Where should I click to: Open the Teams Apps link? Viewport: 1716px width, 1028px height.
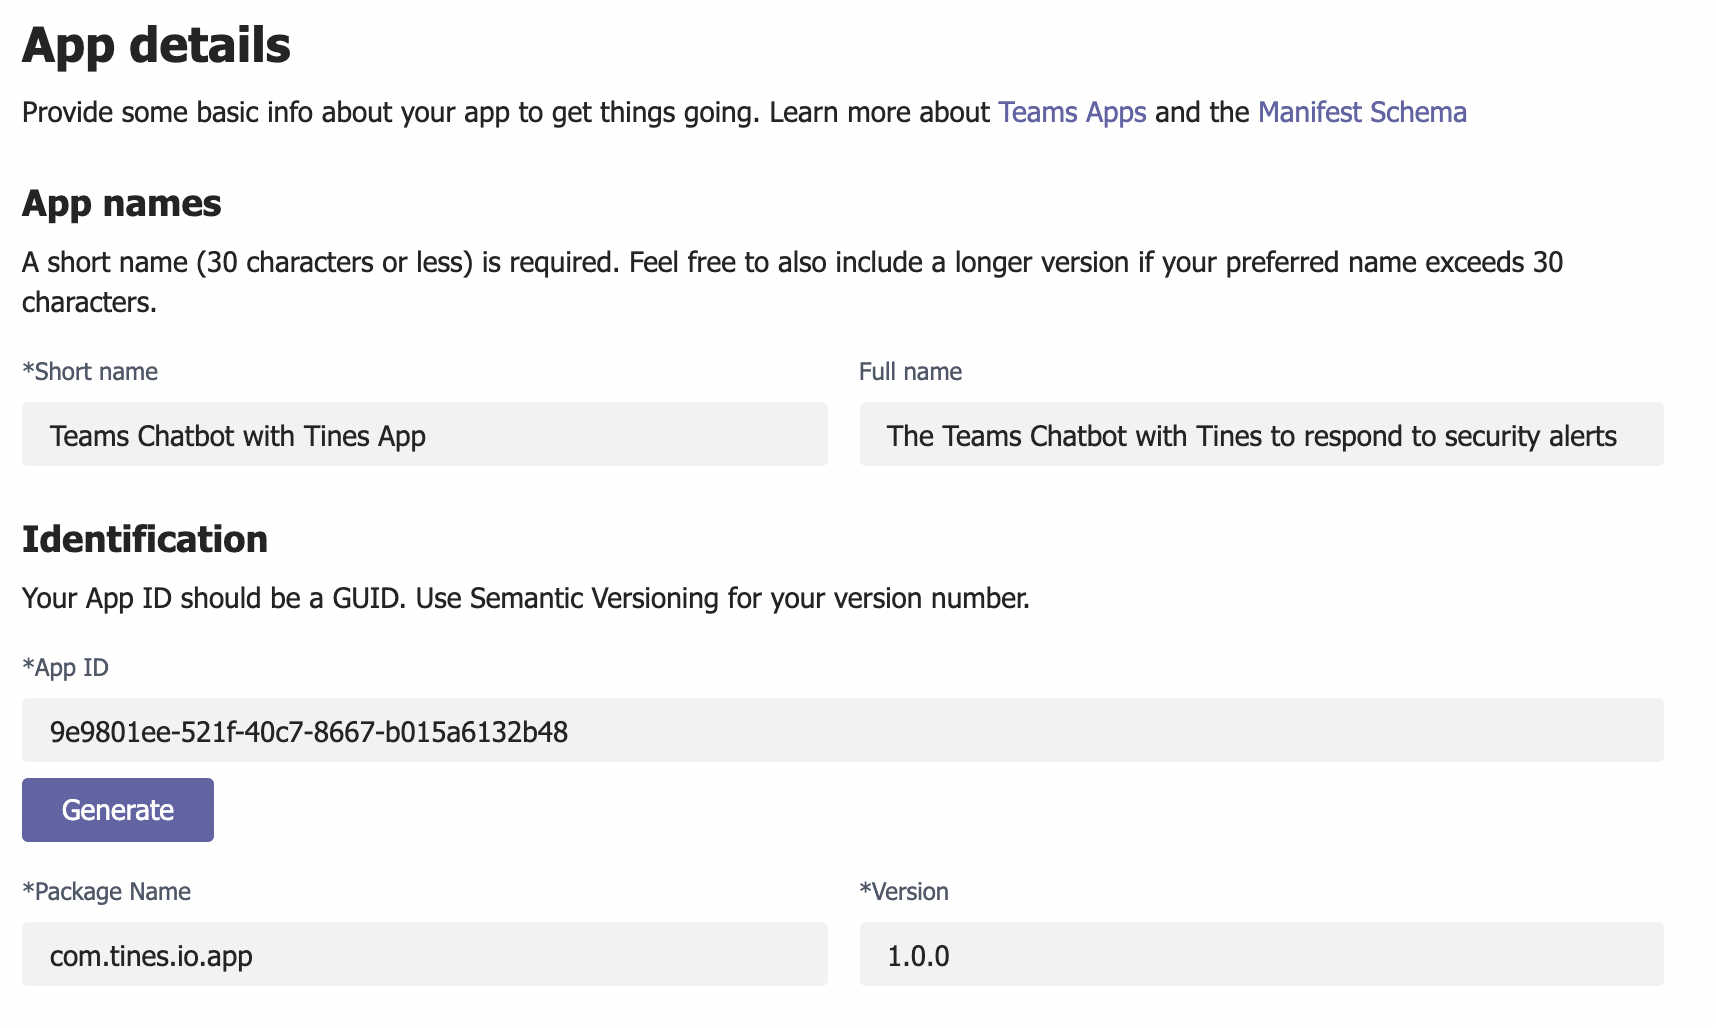(1071, 112)
